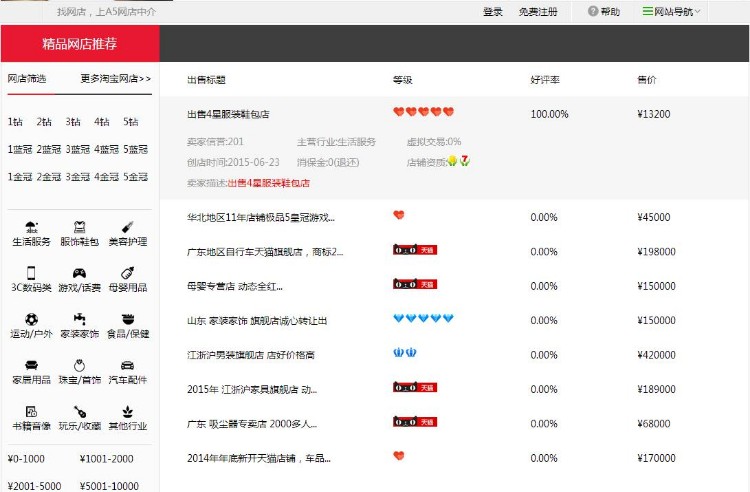750x492 pixels.
Task: Filter by 5金冠 level
Action: 135,176
